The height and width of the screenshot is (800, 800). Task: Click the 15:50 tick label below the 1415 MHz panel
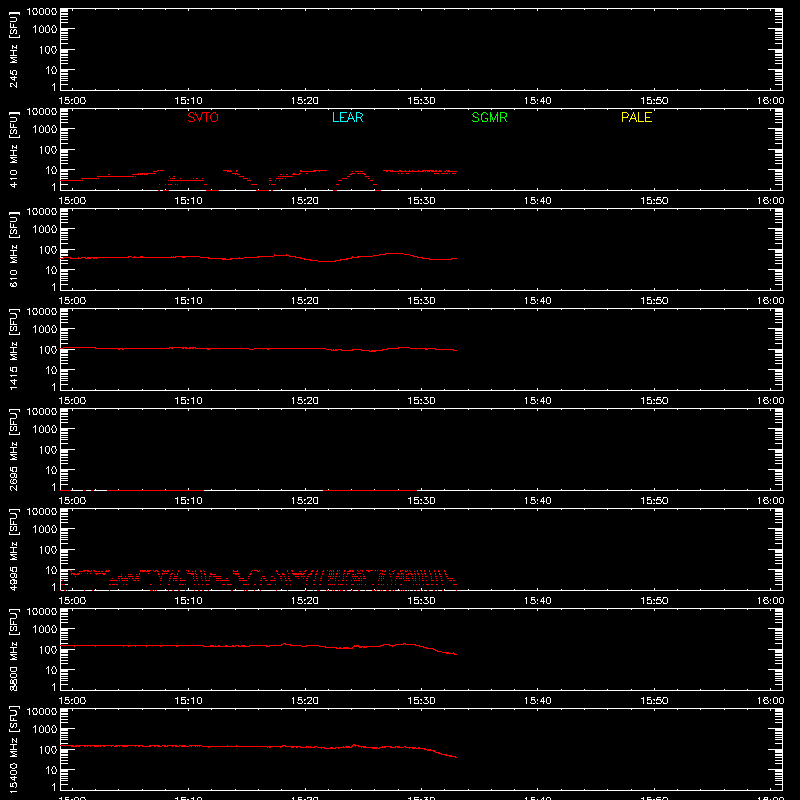(654, 401)
